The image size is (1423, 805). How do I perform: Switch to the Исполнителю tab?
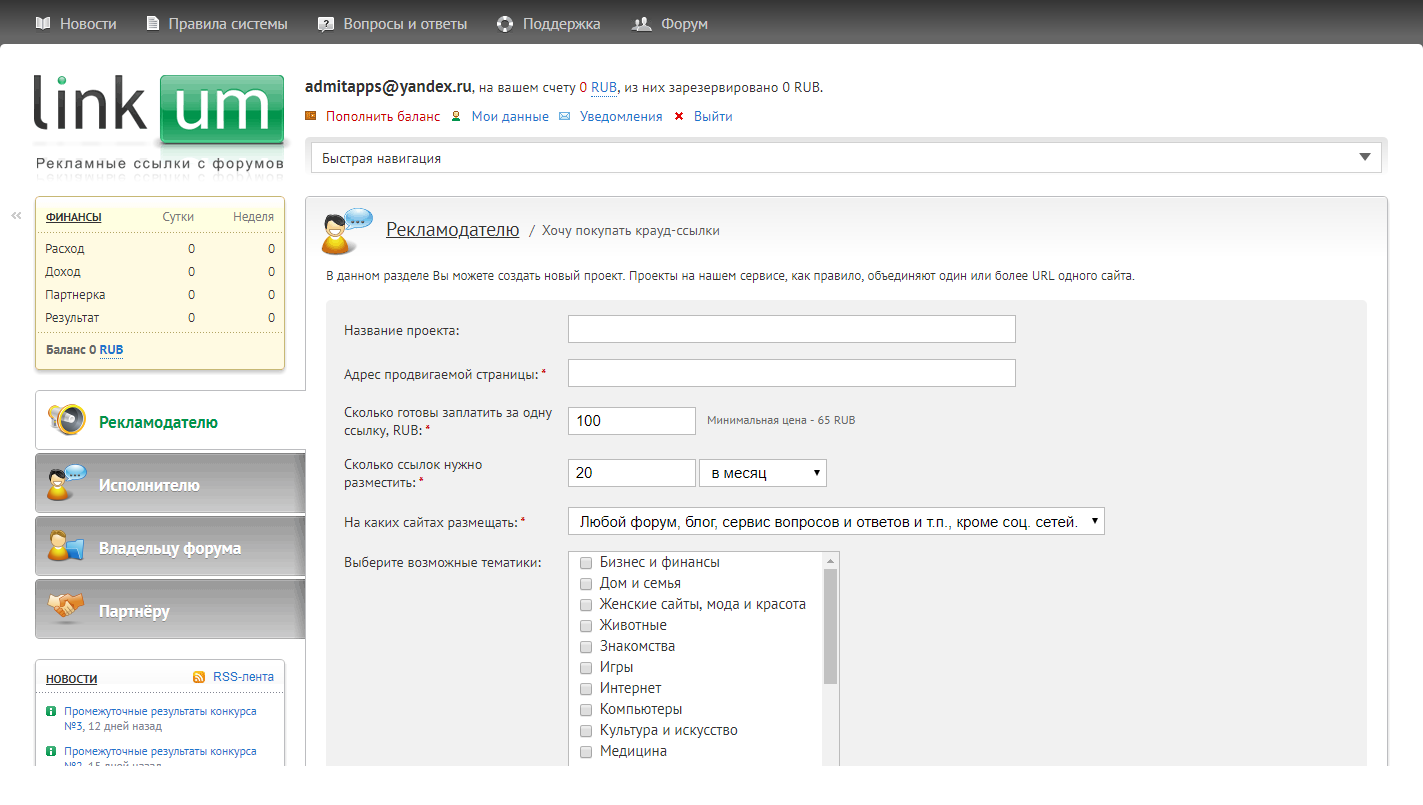(x=170, y=485)
